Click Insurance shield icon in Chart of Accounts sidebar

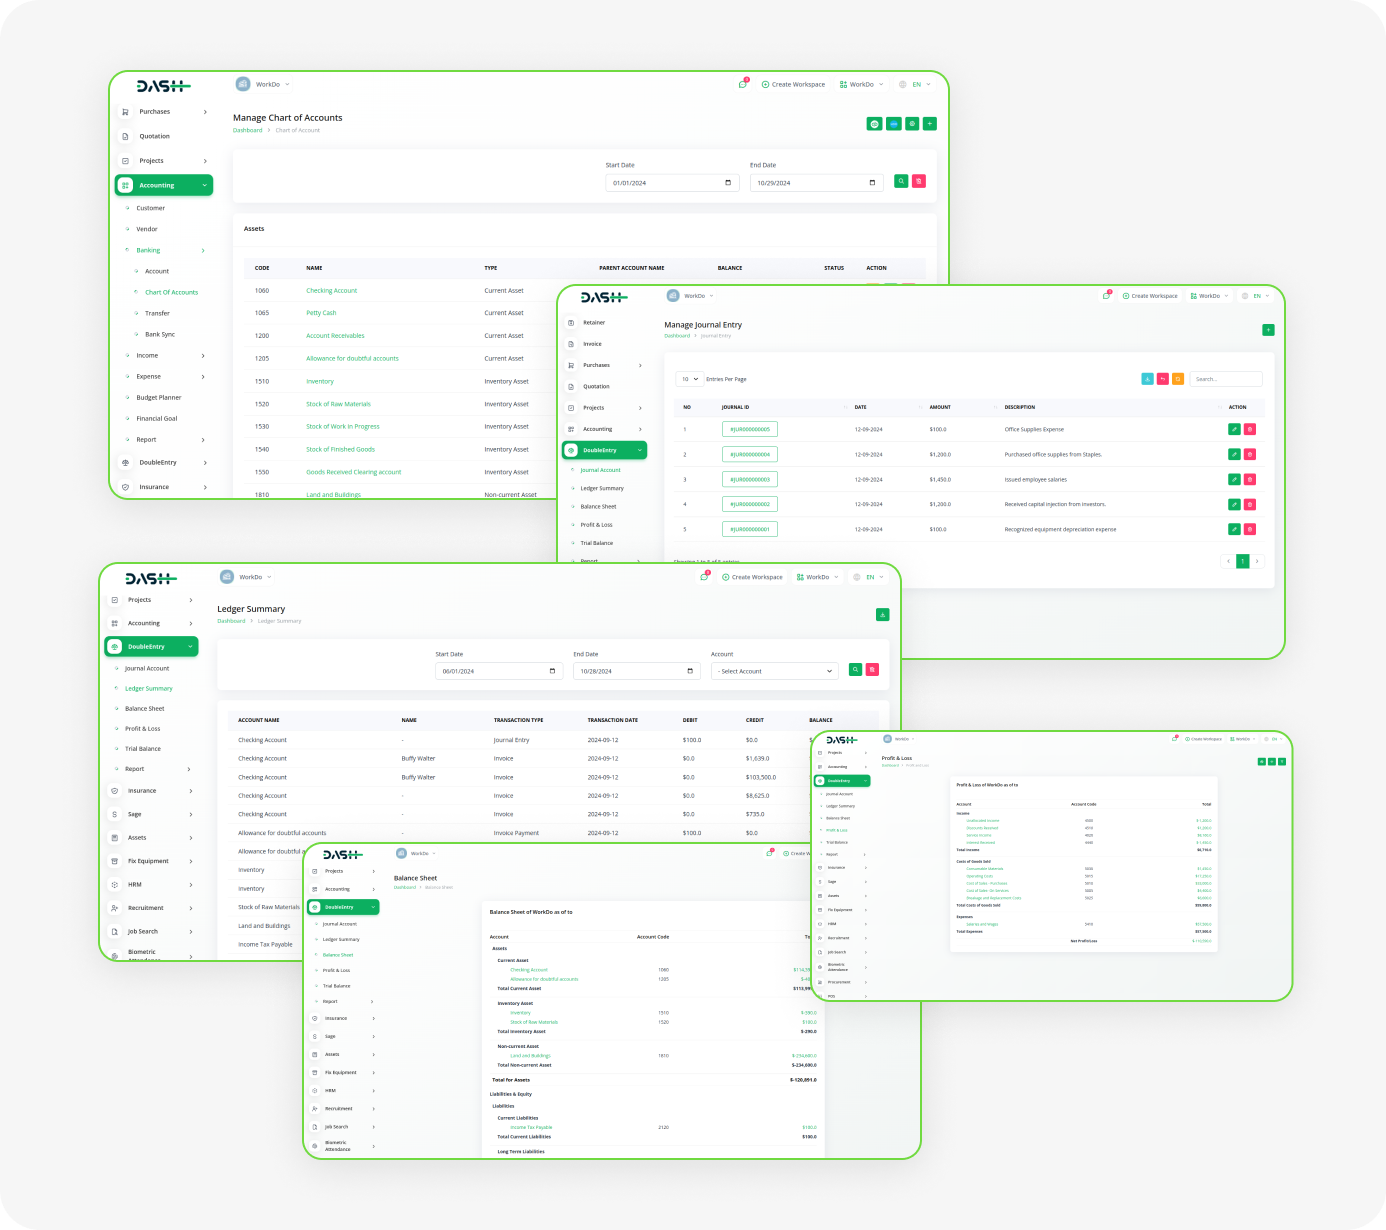[x=125, y=487]
